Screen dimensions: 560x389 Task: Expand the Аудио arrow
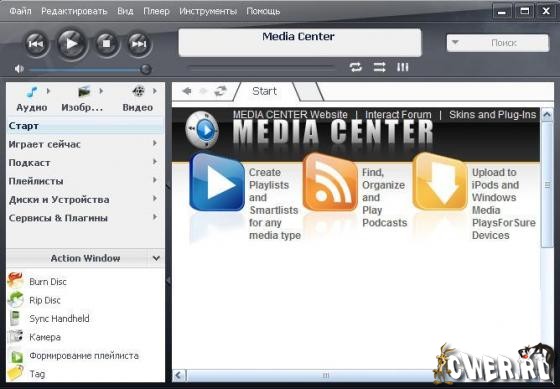pyautogui.click(x=48, y=91)
